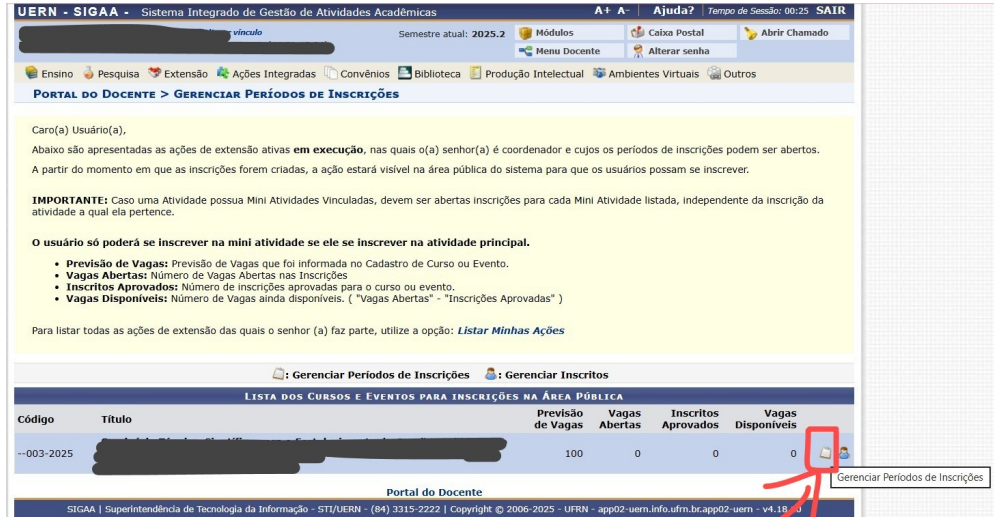Open the Módulos button
Screen dimensions: 994x521
click(569, 33)
